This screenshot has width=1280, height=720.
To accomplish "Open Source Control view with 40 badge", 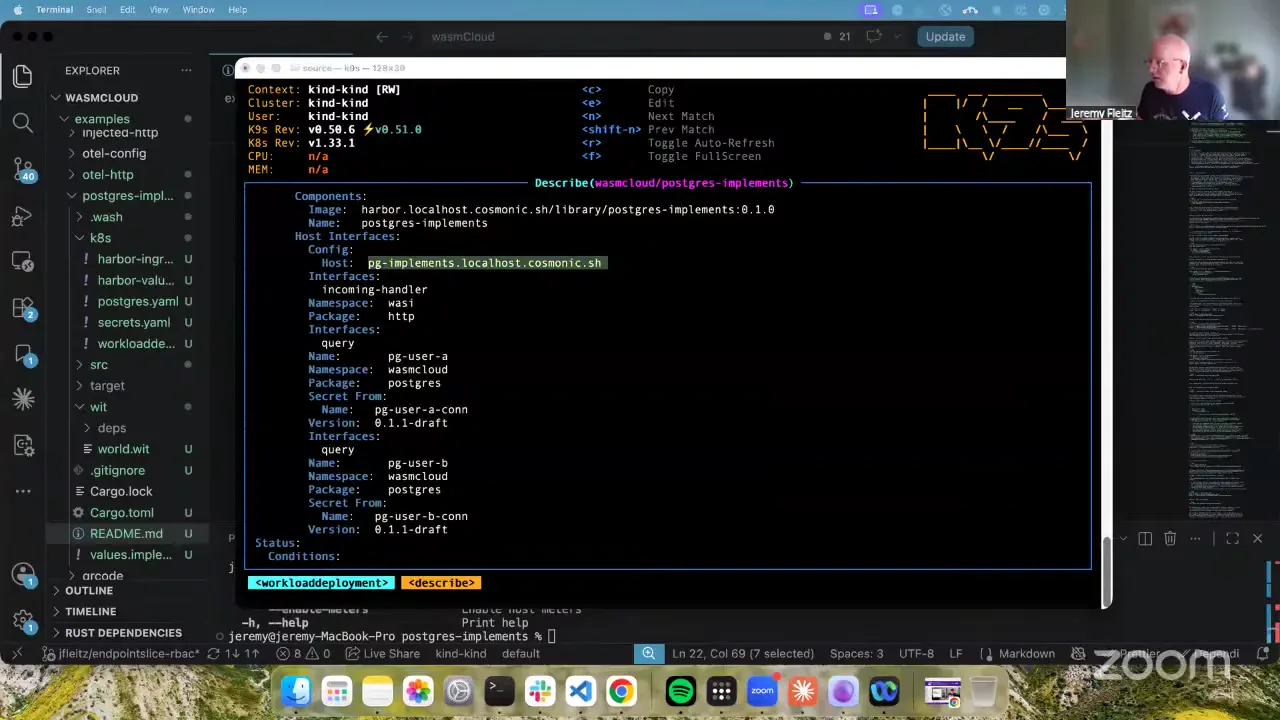I will tap(23, 170).
